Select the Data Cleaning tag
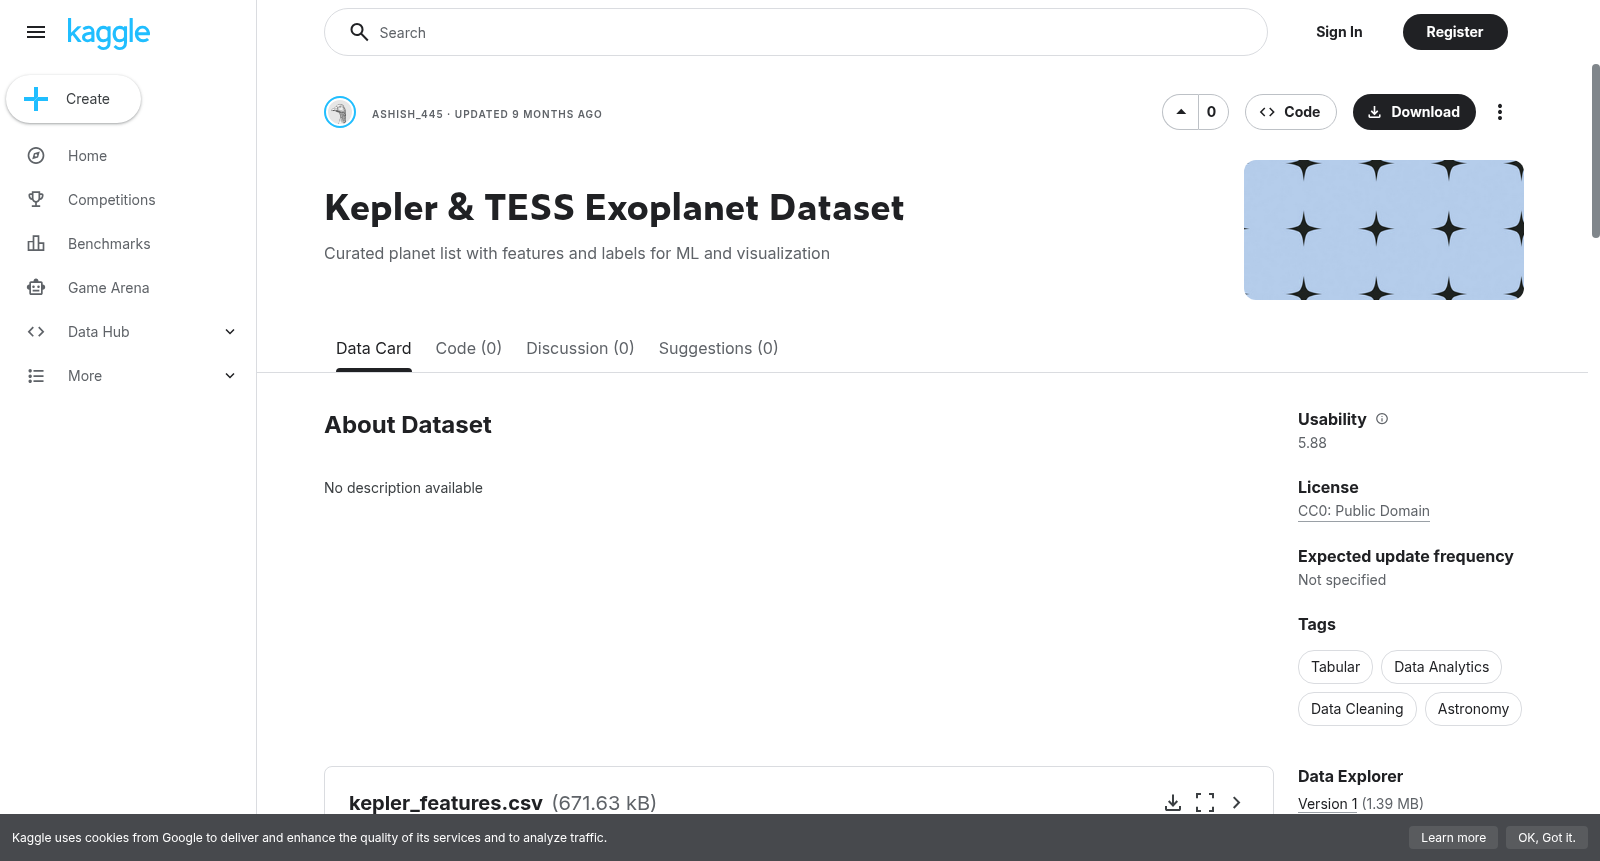This screenshot has width=1600, height=861. (1357, 709)
